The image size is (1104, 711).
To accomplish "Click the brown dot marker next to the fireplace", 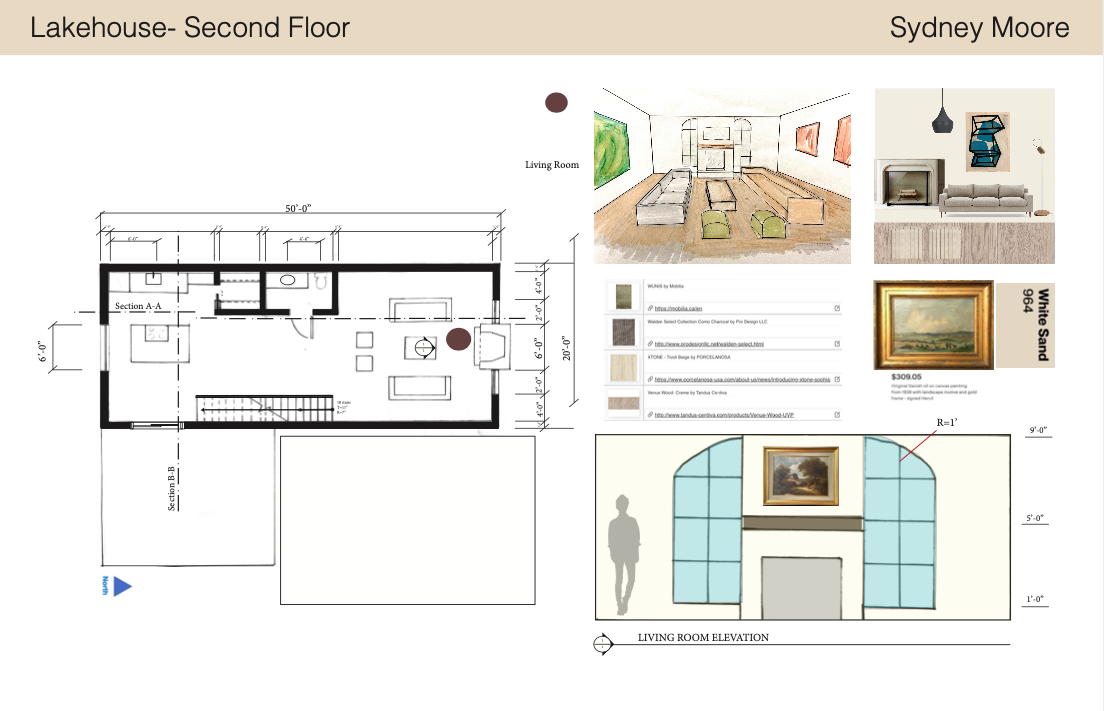I will pos(458,339).
